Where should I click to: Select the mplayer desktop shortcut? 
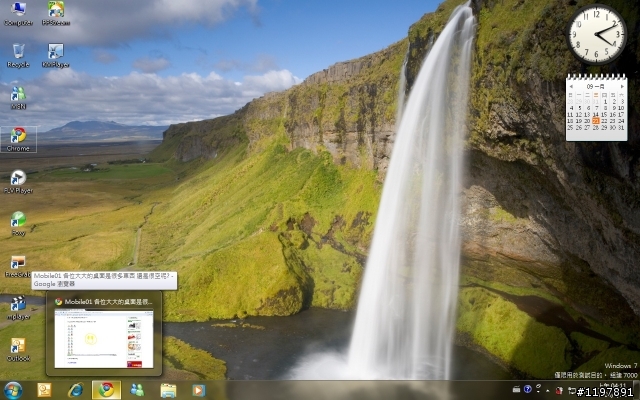(18, 308)
